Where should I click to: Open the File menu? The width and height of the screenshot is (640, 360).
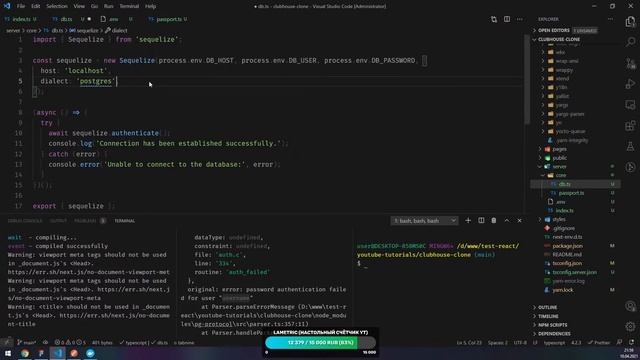[21, 6]
